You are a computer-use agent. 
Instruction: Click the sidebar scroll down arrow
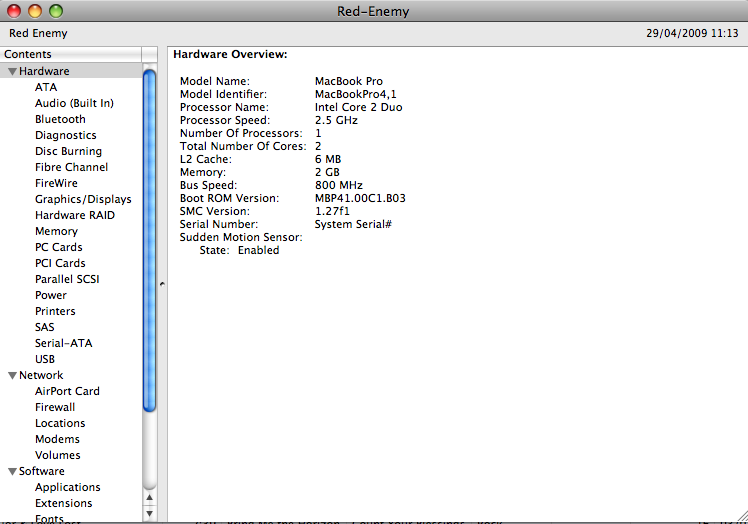(149, 514)
